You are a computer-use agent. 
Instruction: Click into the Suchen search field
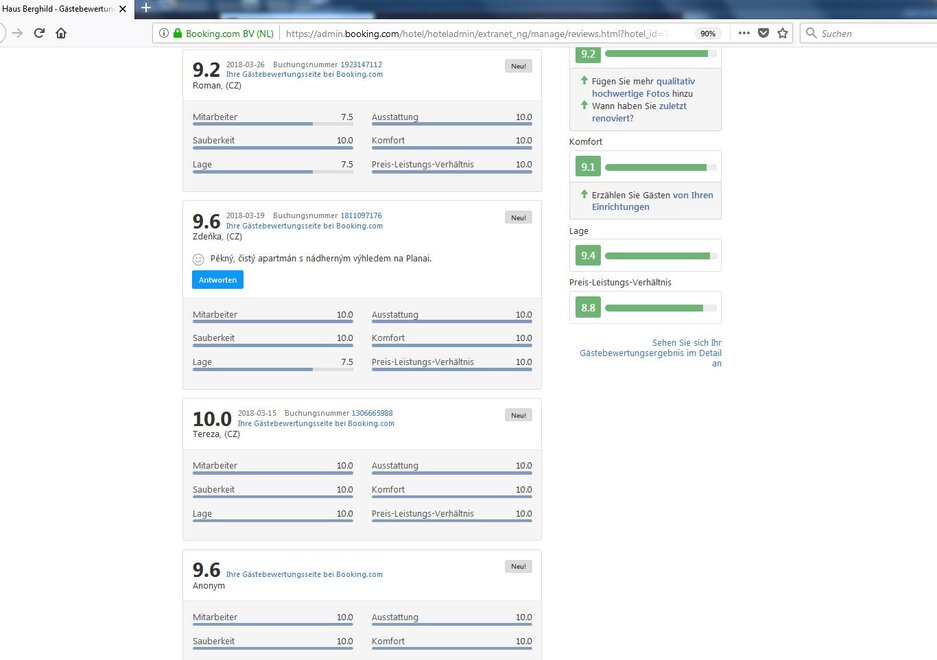click(x=870, y=33)
